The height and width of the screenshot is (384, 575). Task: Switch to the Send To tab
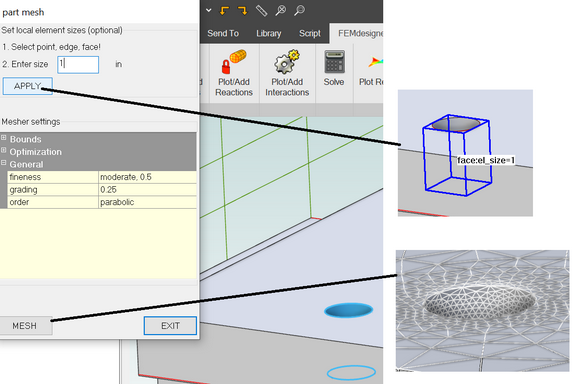223,33
